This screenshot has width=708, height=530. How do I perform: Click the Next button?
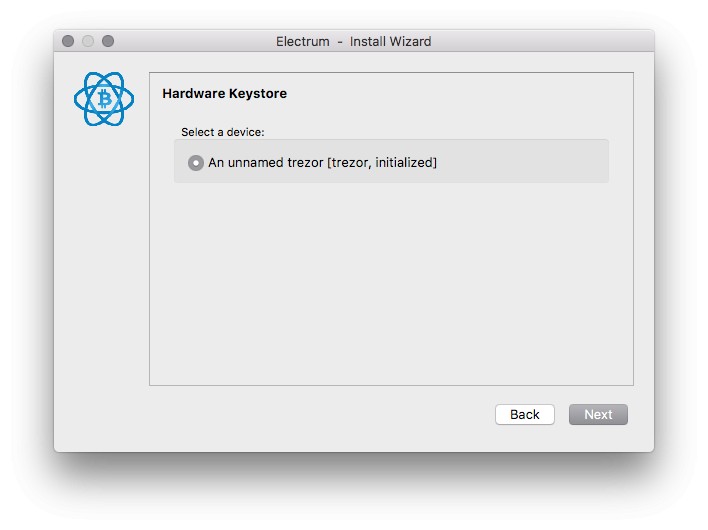tap(598, 414)
